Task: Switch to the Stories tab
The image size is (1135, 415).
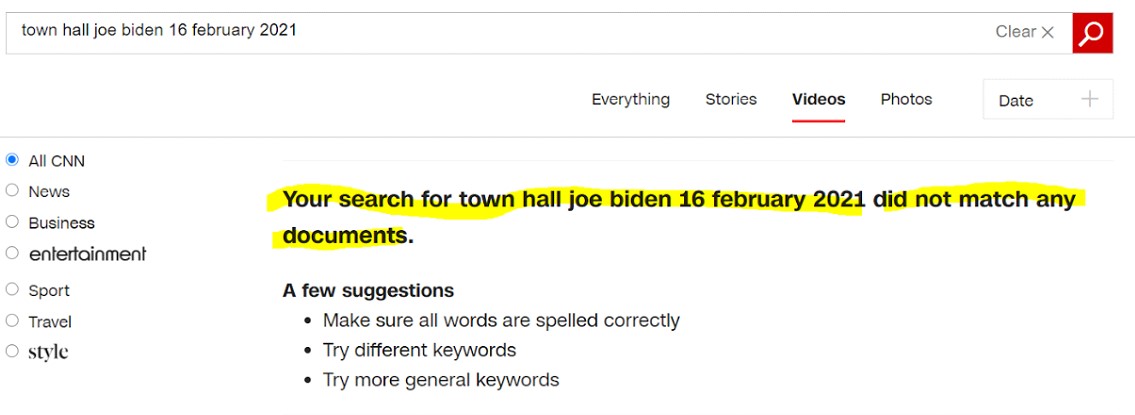Action: point(731,99)
